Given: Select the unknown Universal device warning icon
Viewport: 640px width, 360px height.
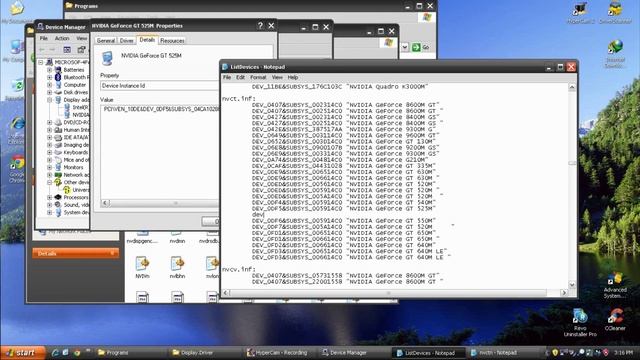Looking at the screenshot, I should tap(67, 190).
